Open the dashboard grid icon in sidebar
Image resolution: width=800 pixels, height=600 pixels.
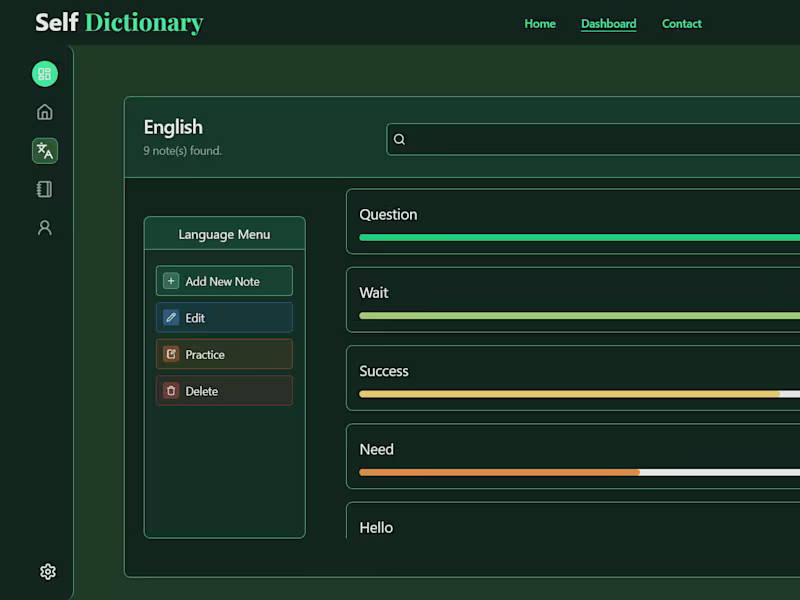45,74
